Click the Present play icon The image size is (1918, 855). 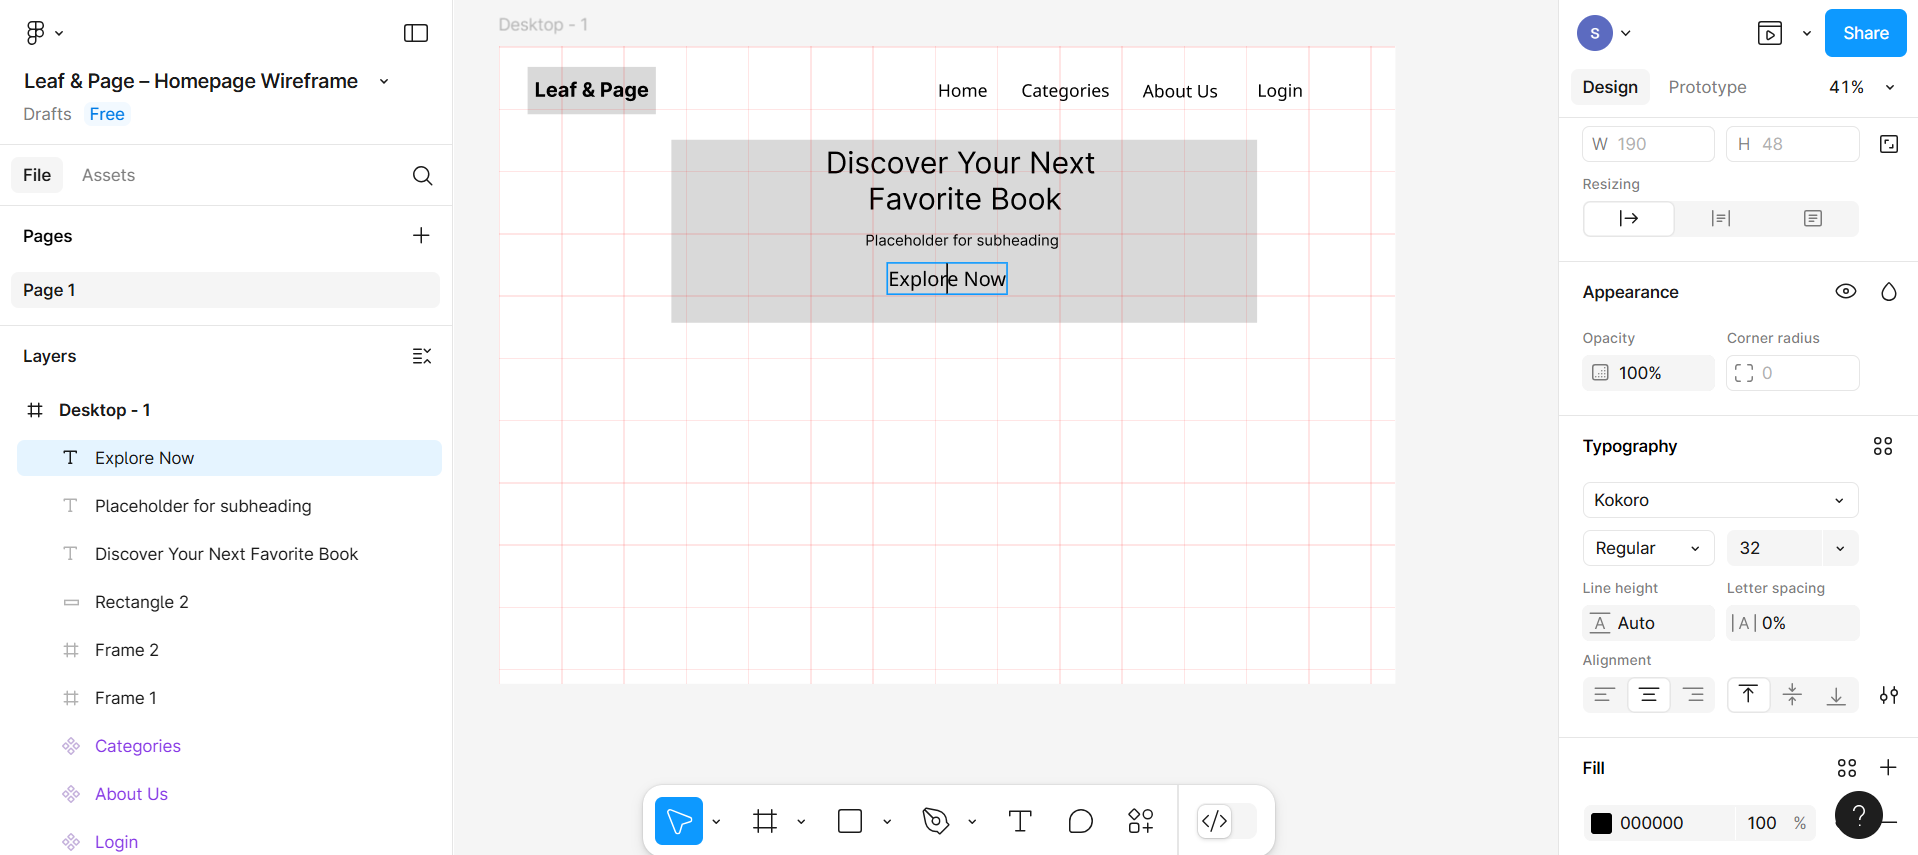point(1770,33)
